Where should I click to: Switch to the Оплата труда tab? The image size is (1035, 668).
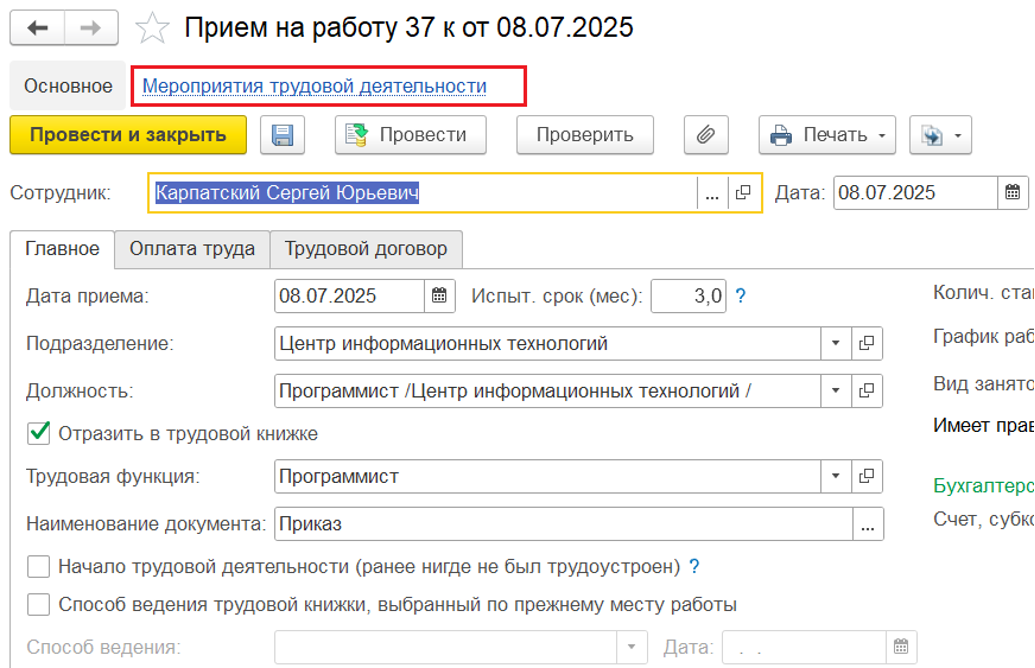192,249
